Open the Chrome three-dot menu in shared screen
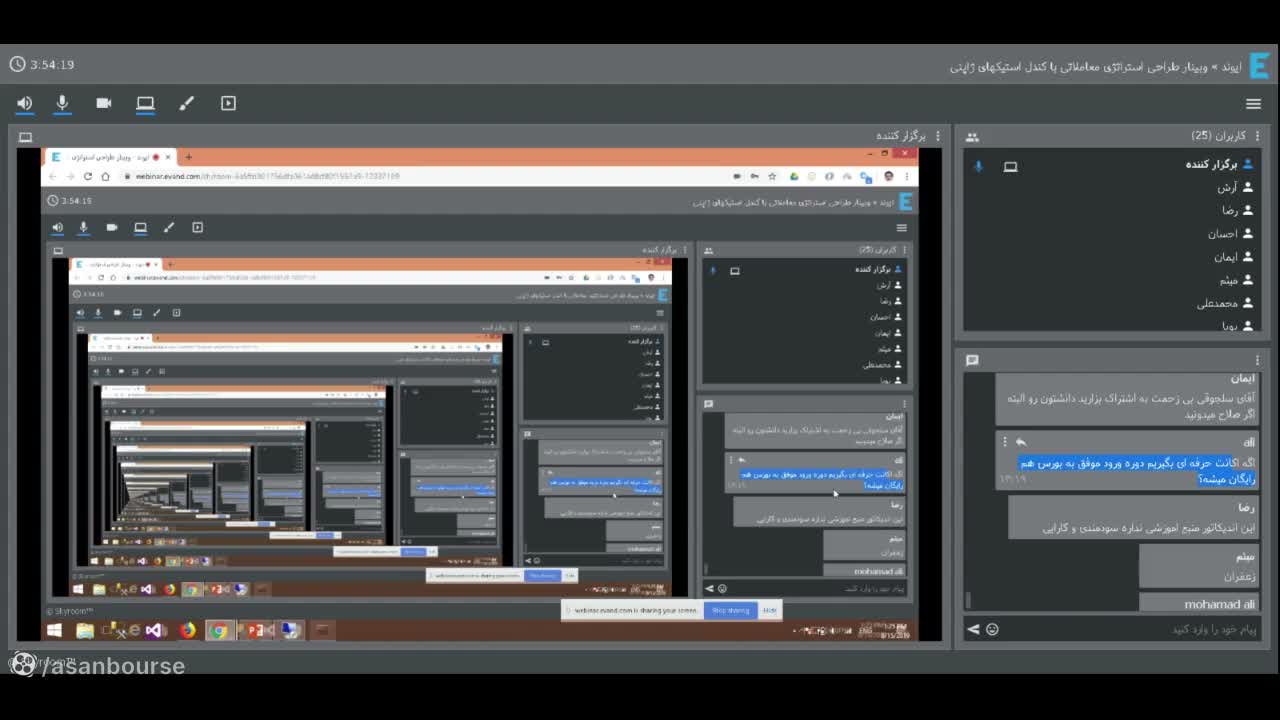Screen dimensions: 1280x720 [906, 176]
